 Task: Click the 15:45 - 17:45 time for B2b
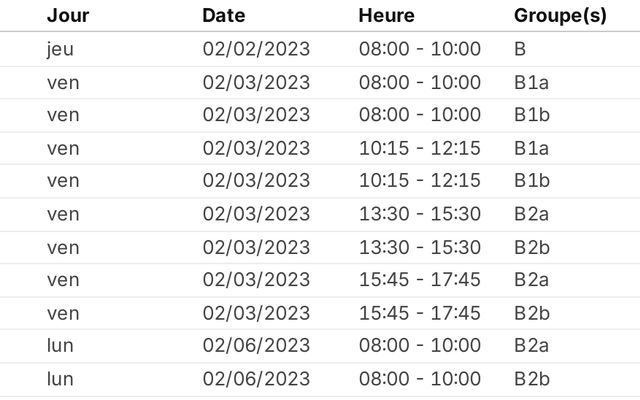pyautogui.click(x=419, y=313)
